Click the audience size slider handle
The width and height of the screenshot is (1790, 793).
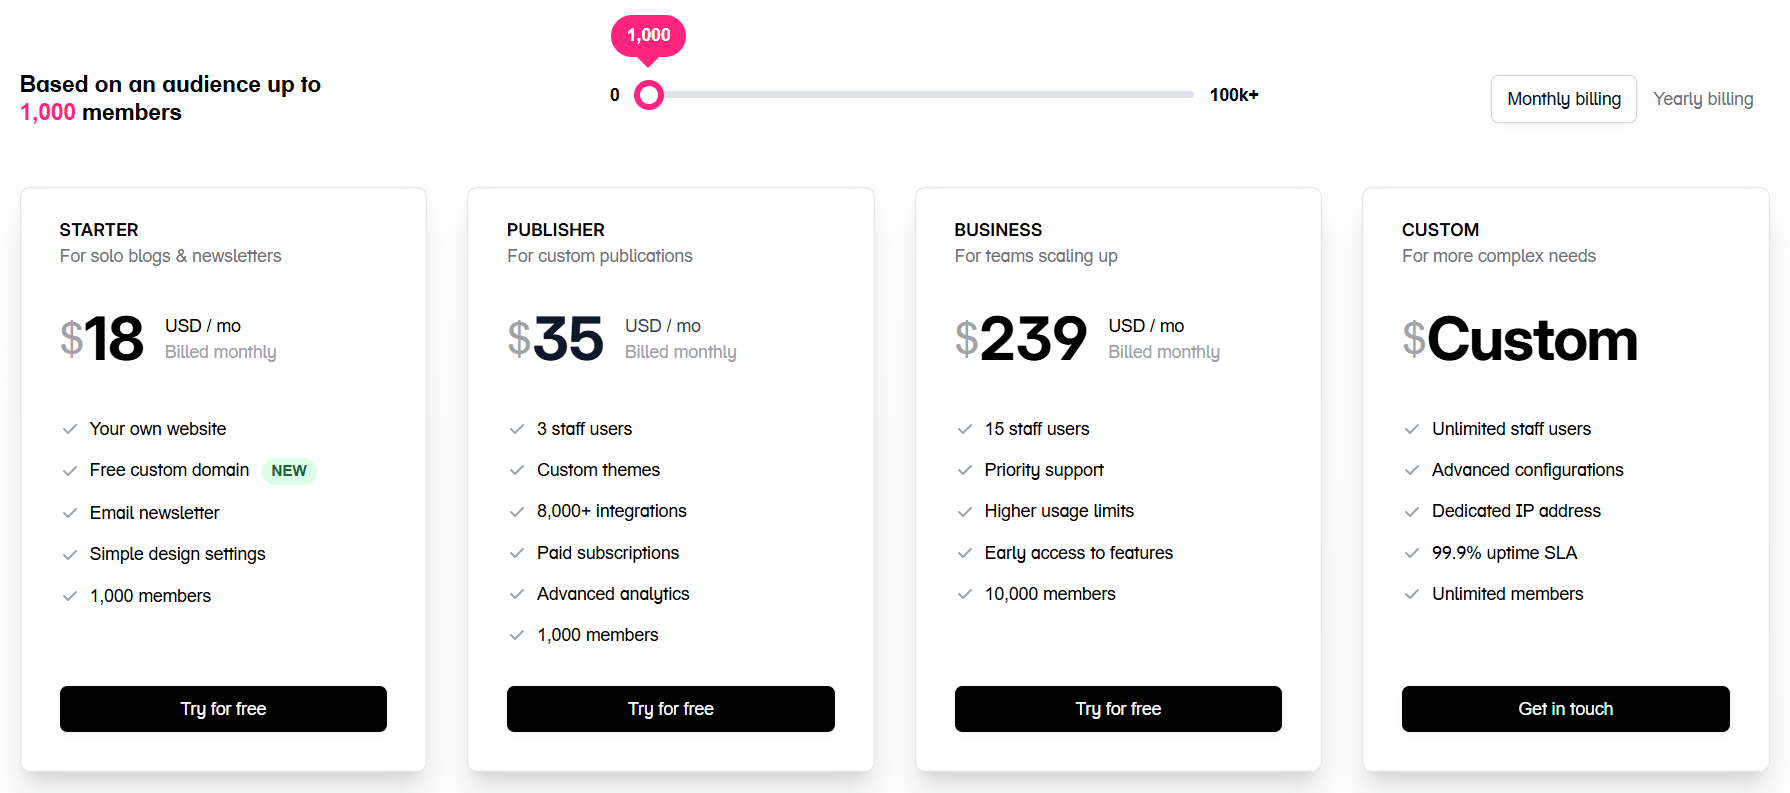(x=649, y=95)
